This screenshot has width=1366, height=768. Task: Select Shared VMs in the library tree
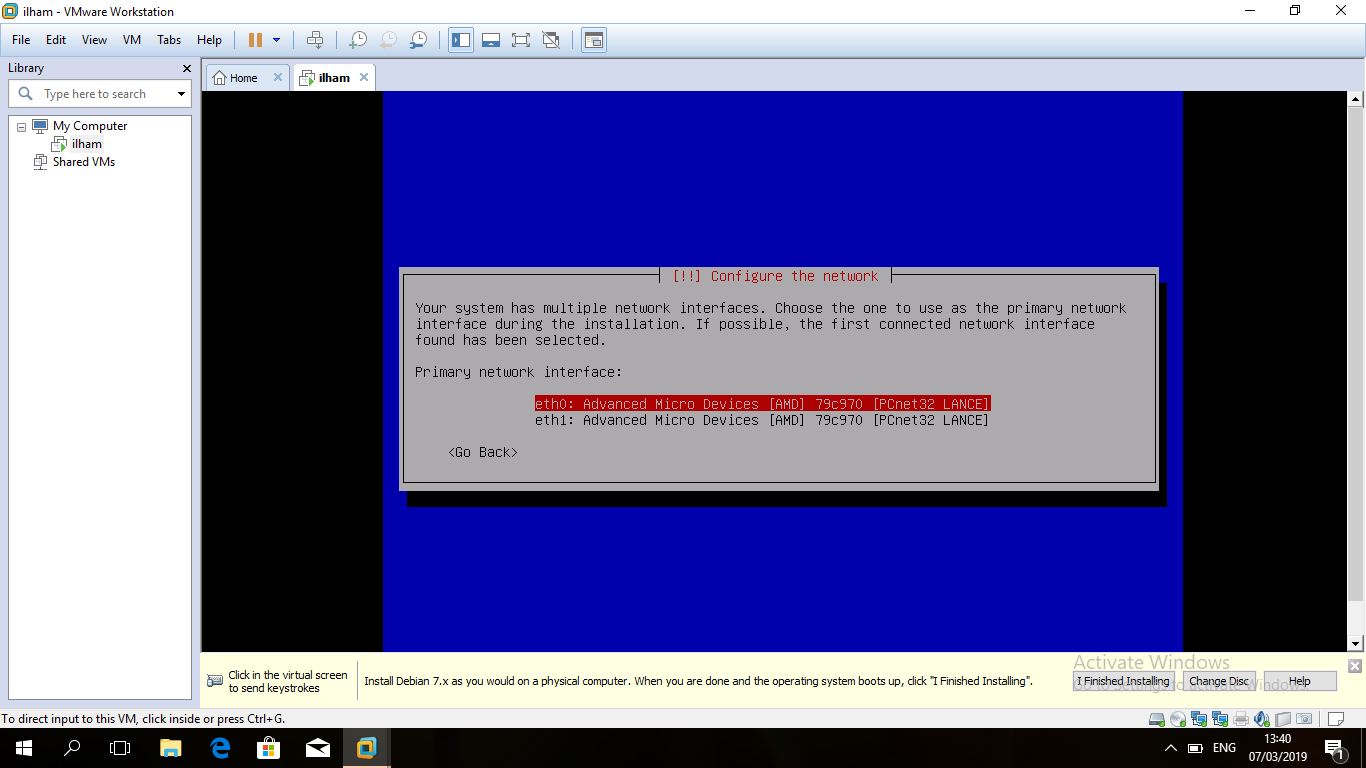84,162
